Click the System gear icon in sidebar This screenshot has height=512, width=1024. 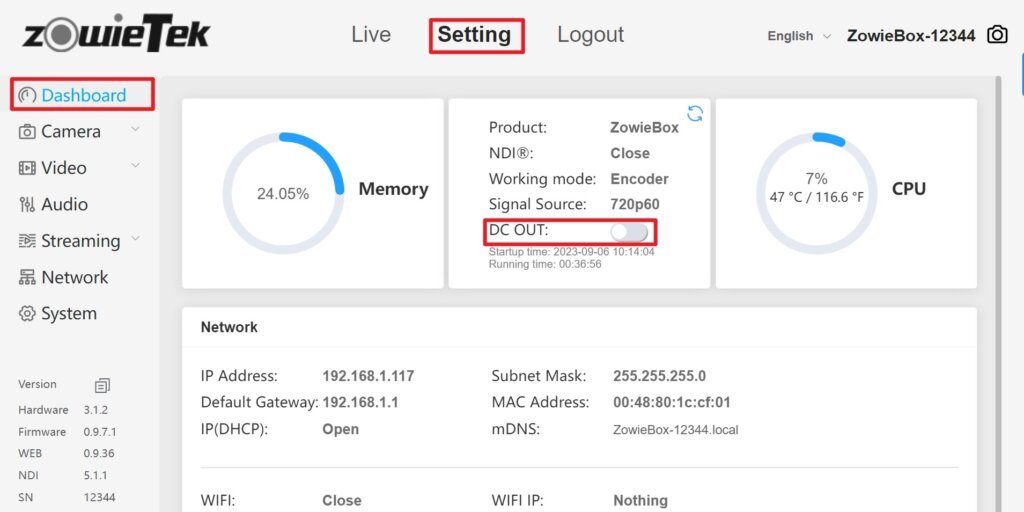27,314
